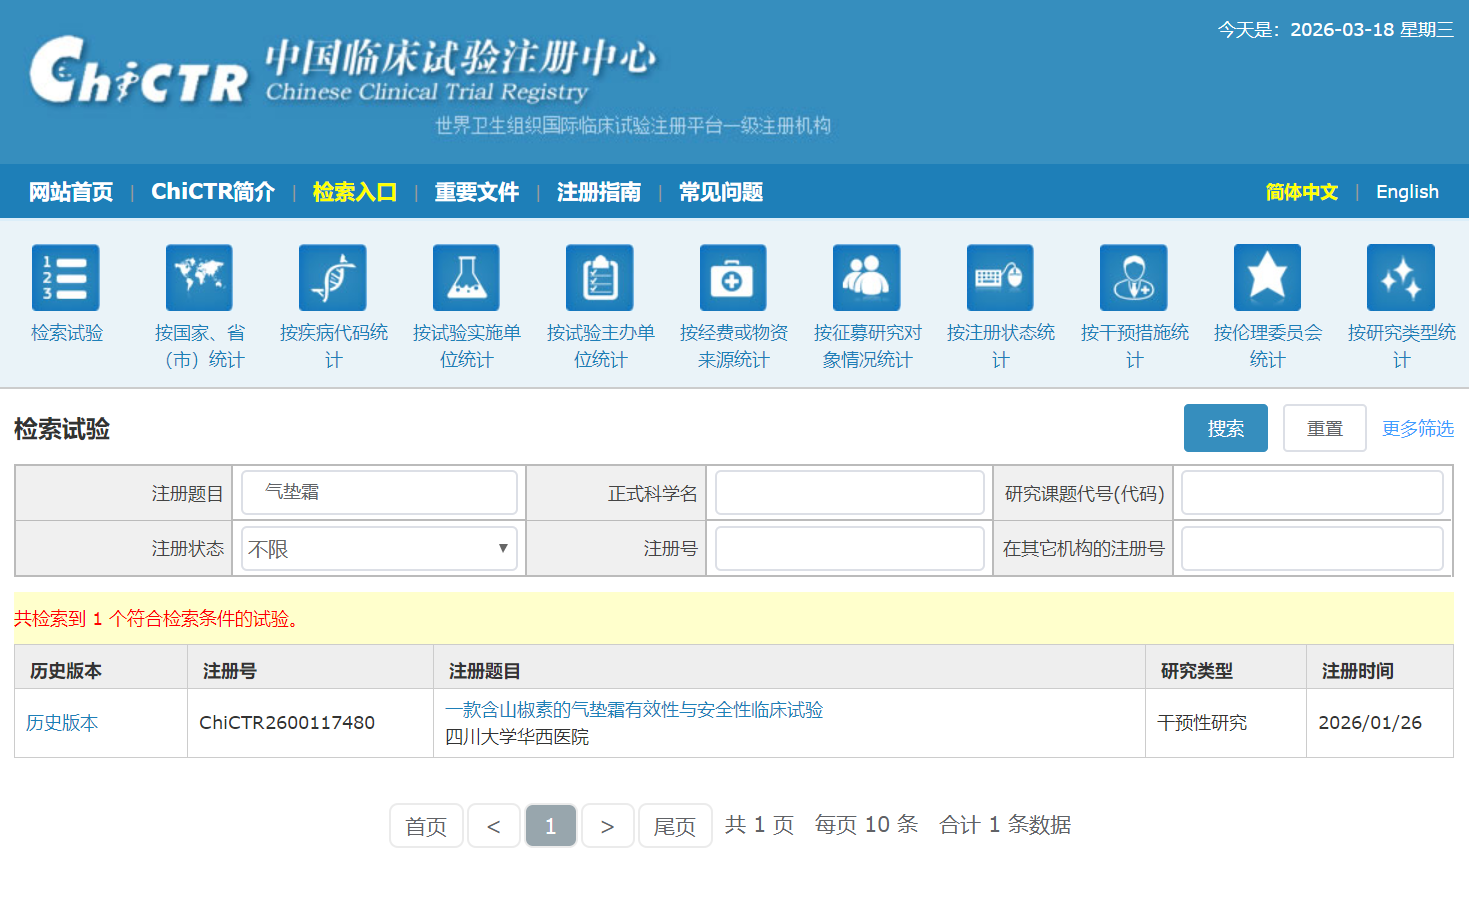This screenshot has height=898, width=1469.
Task: Open the world map statistics icon
Action: (199, 278)
